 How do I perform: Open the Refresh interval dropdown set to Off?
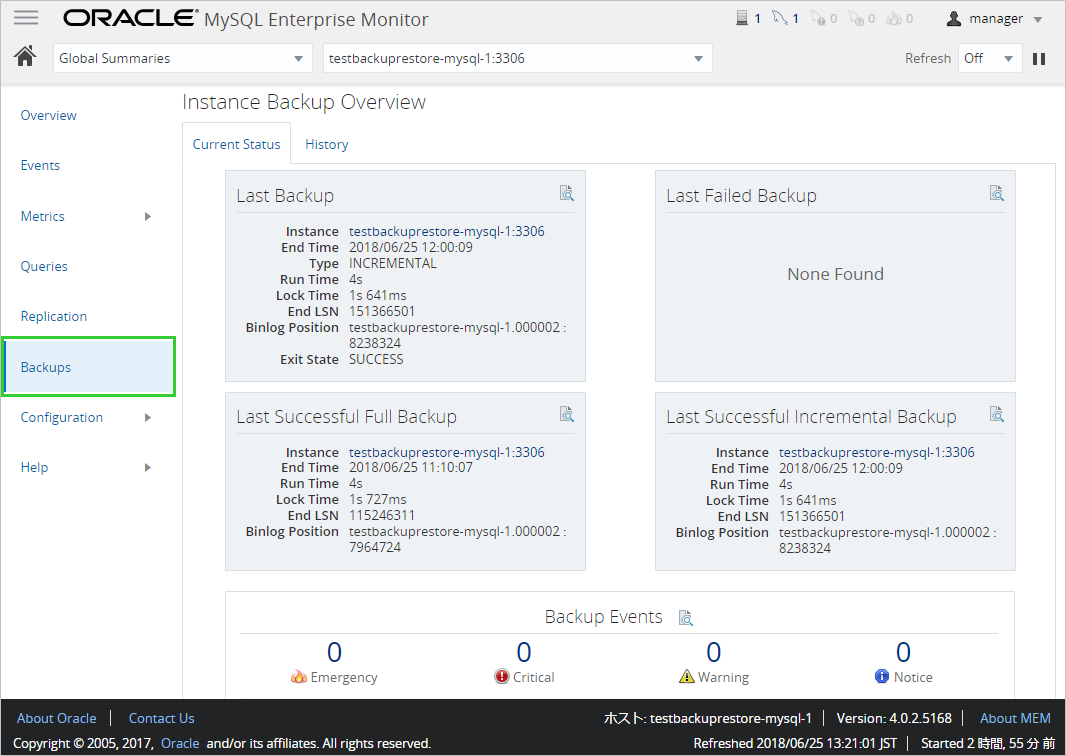click(x=990, y=58)
